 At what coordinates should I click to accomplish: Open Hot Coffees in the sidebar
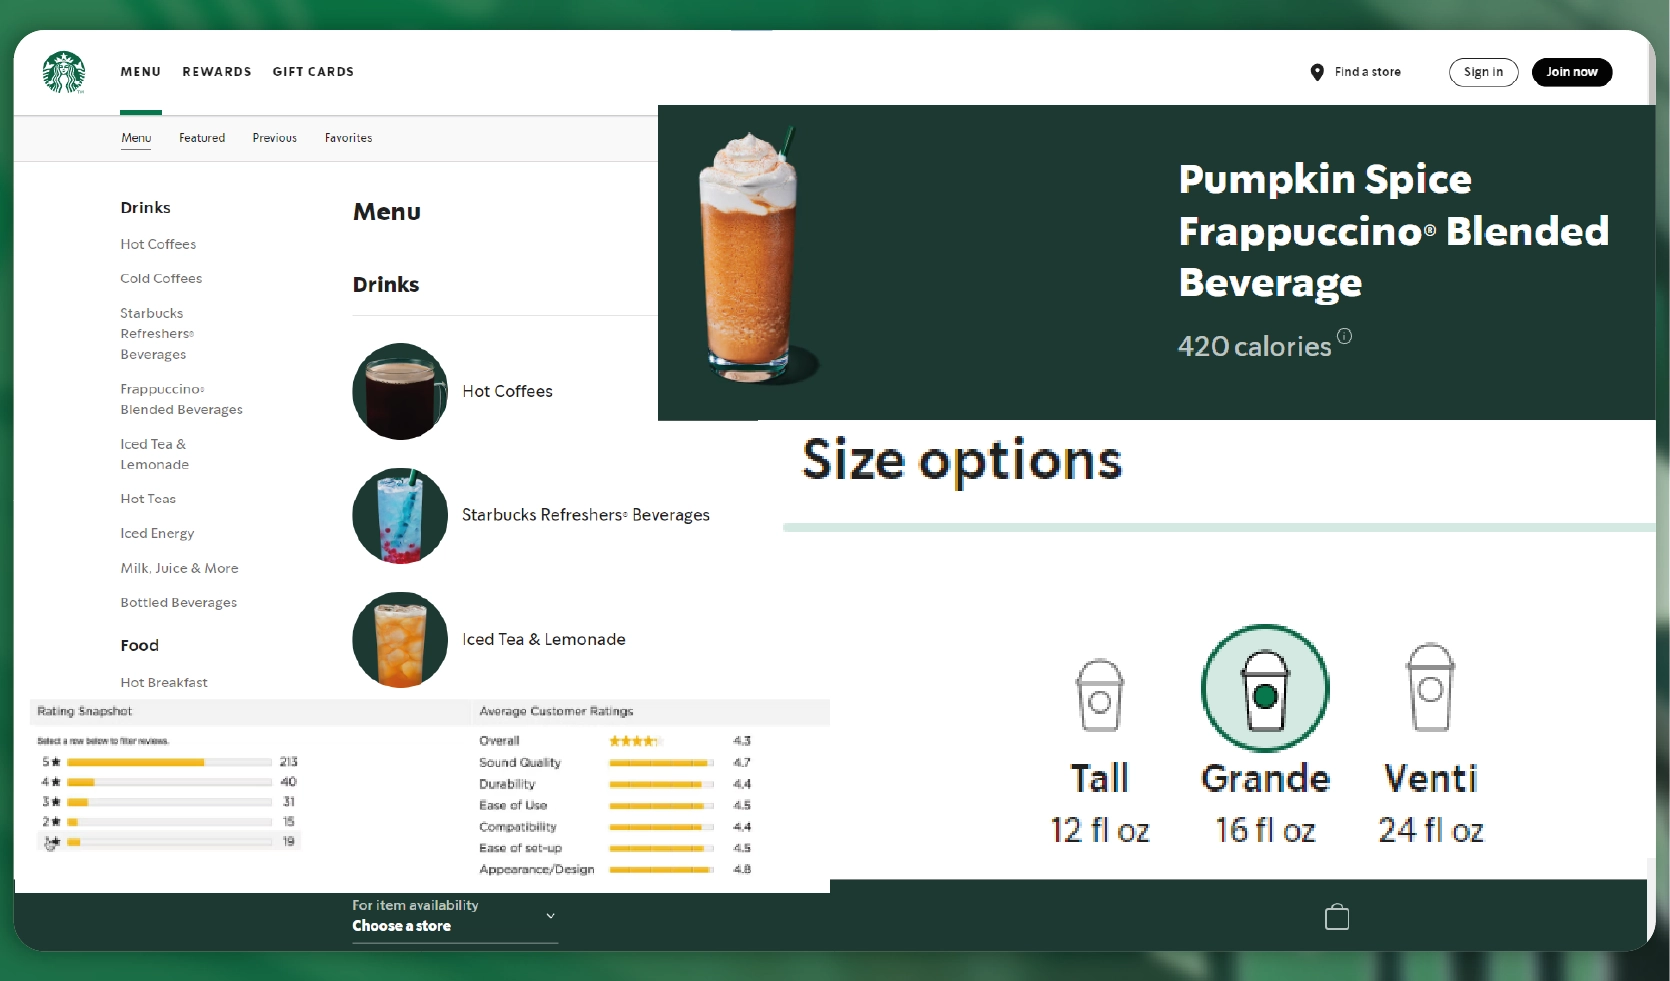158,244
